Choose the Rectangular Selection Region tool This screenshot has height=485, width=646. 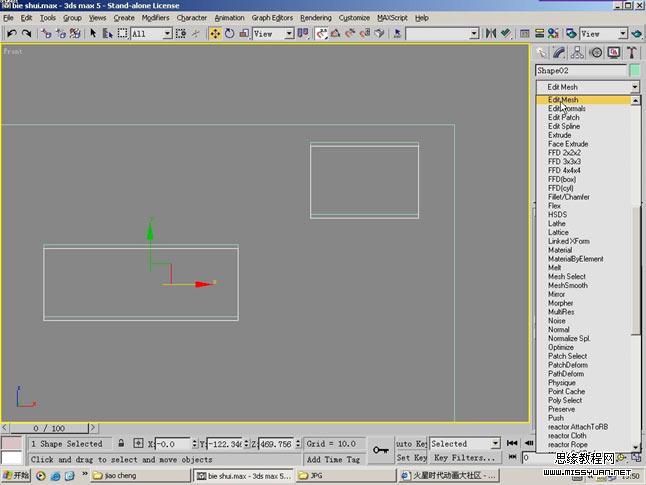(x=122, y=33)
